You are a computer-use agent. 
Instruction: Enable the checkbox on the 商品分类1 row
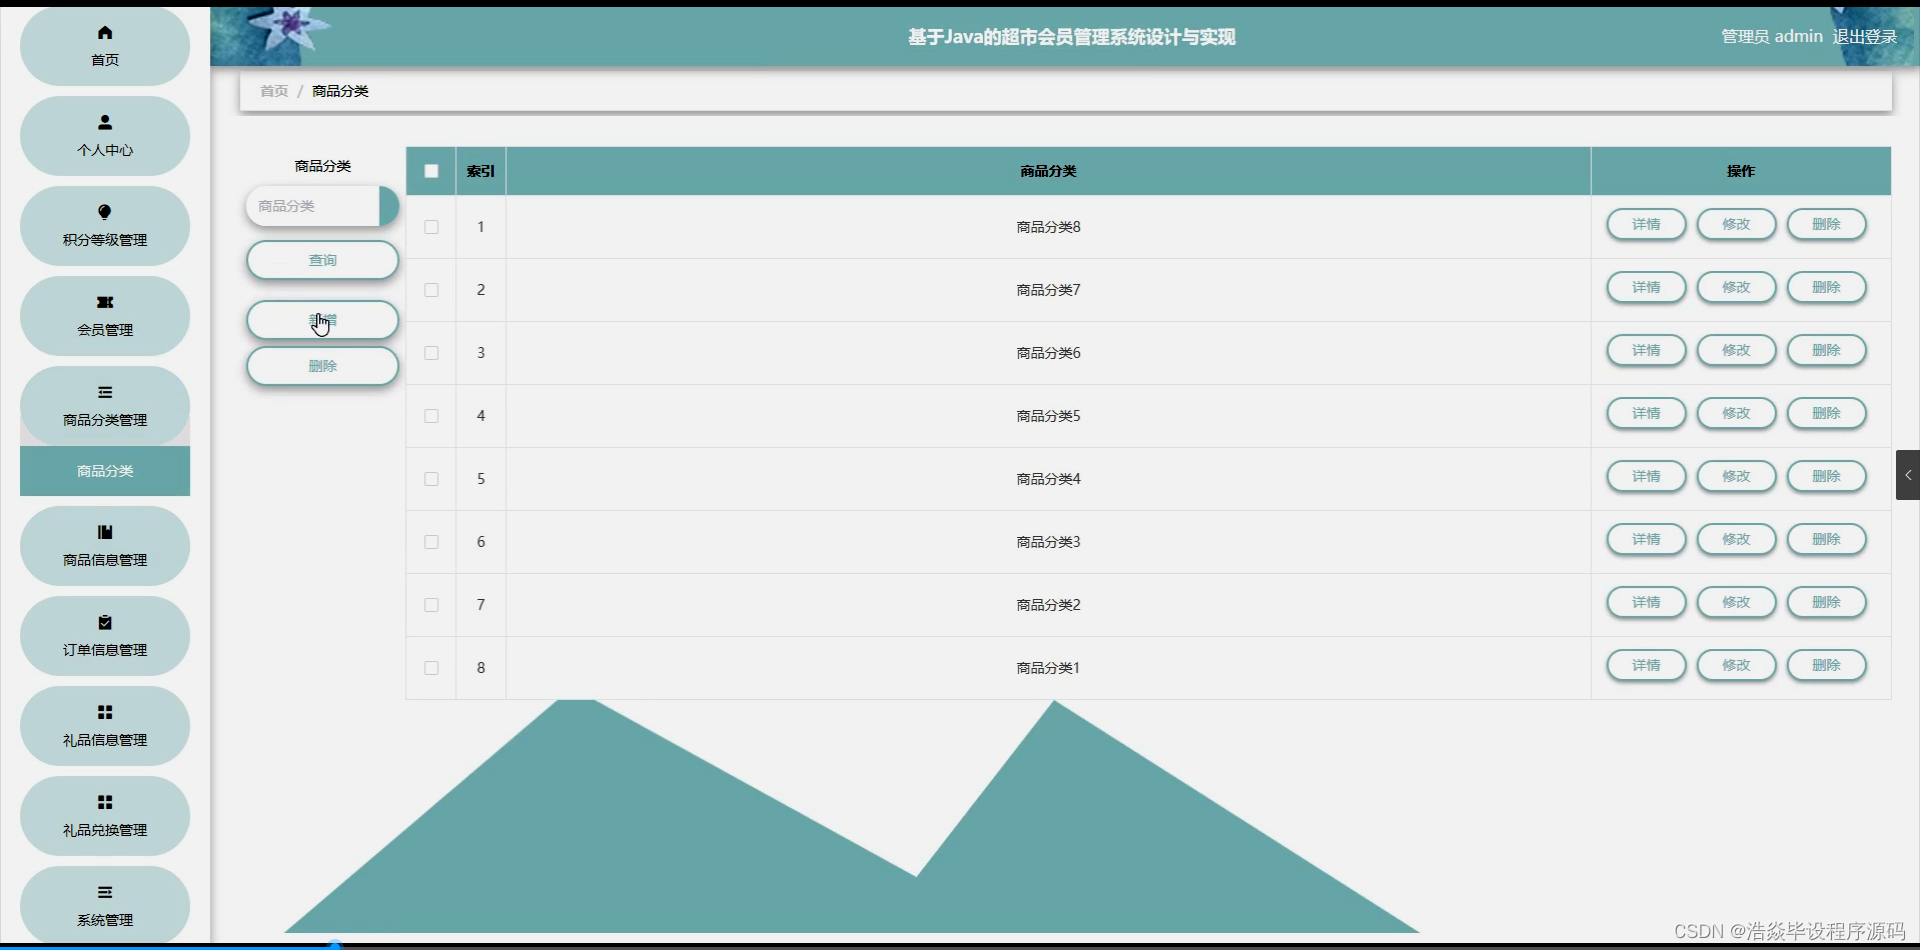pyautogui.click(x=431, y=668)
